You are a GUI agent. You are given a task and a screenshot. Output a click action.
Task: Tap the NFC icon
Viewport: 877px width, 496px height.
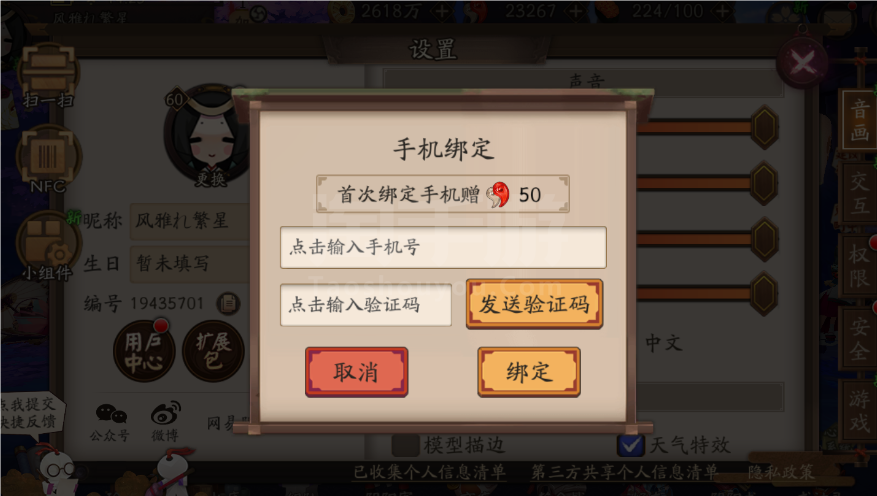pyautogui.click(x=48, y=159)
